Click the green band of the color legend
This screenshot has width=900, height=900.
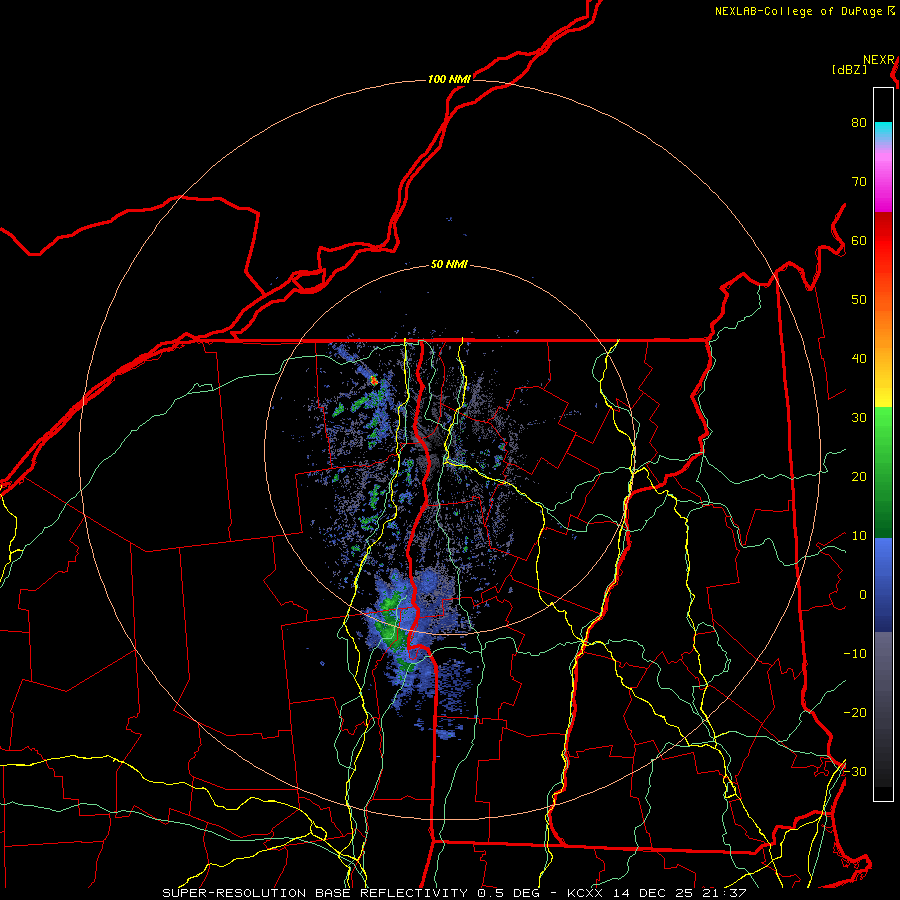coord(883,471)
